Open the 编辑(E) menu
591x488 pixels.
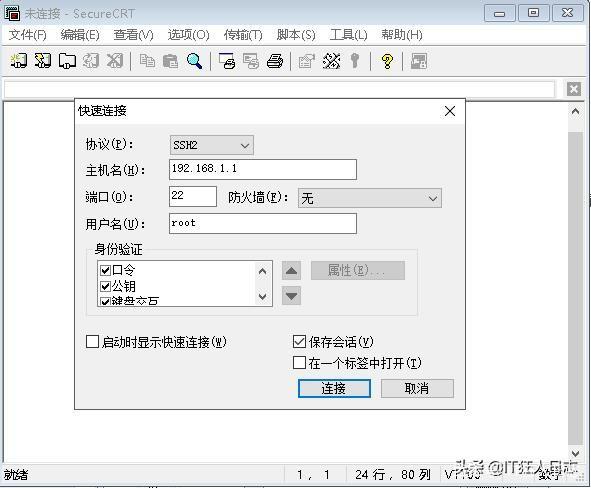pos(80,35)
